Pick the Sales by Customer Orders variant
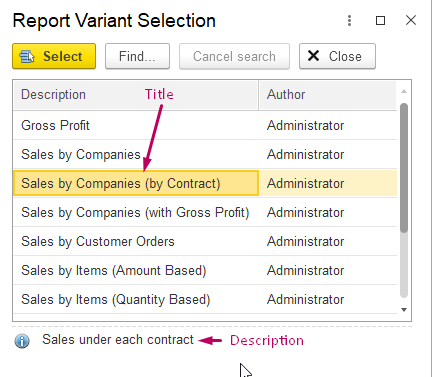Screen dimensions: 432x377 click(205, 241)
